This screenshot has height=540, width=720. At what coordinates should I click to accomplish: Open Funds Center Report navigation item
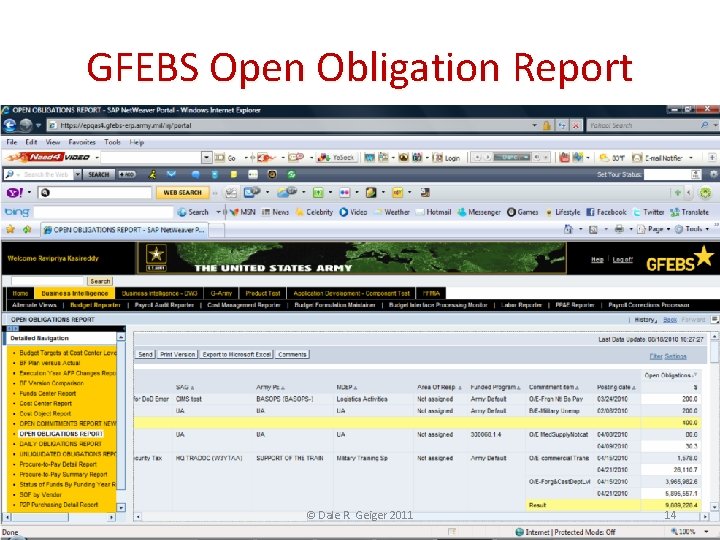(48, 394)
